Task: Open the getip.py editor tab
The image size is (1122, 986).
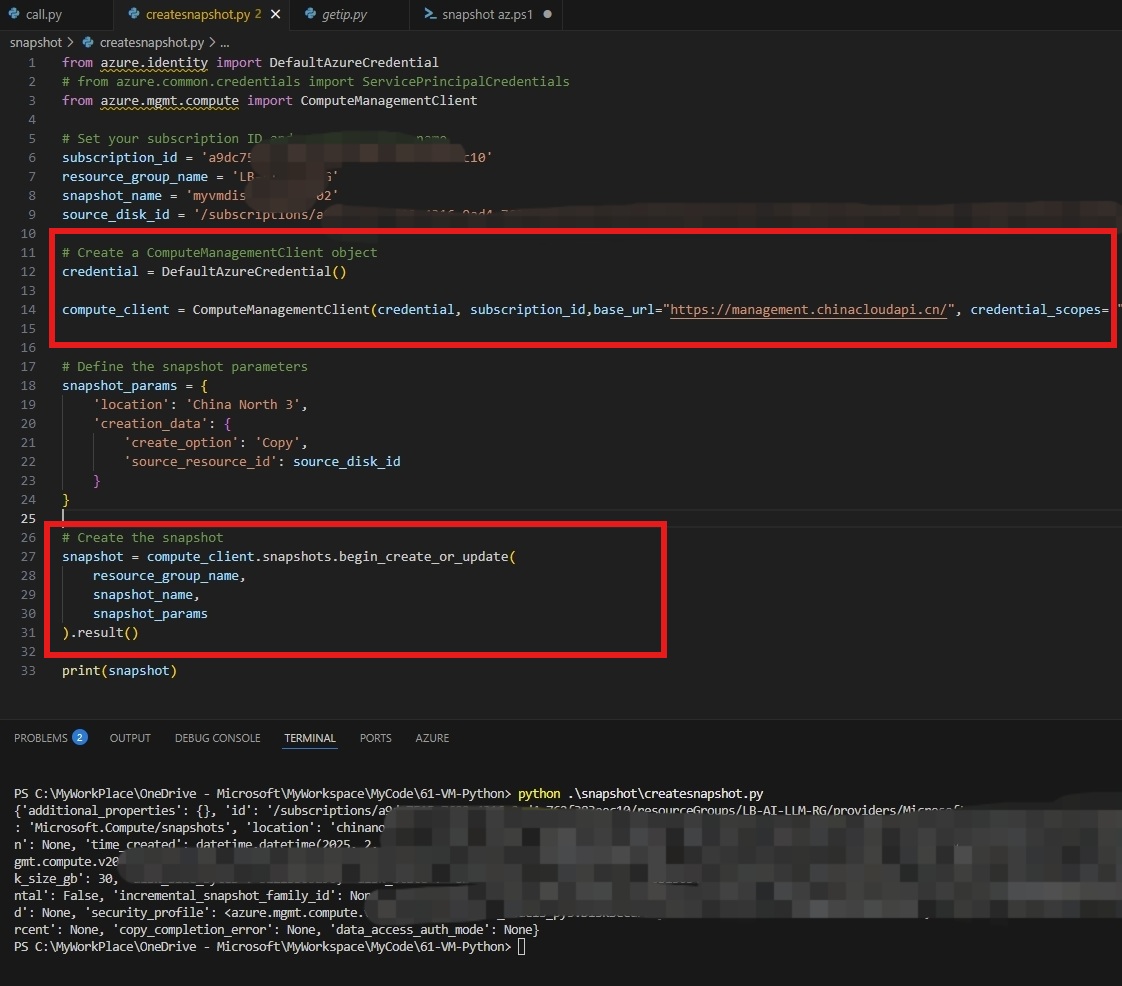Action: pyautogui.click(x=343, y=15)
